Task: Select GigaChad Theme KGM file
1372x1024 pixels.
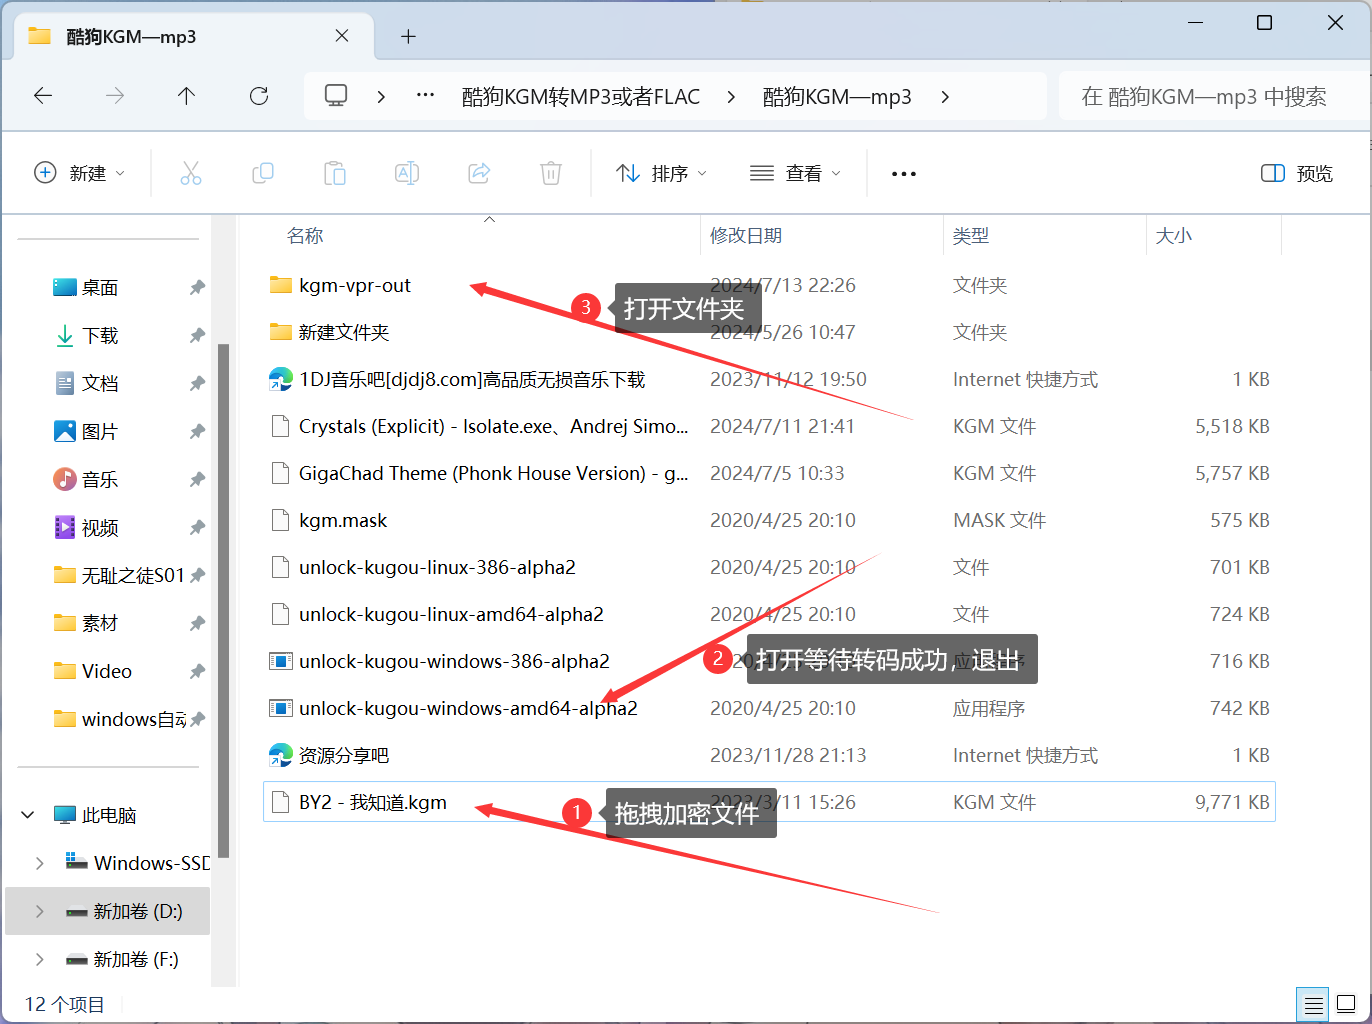Action: click(x=493, y=473)
